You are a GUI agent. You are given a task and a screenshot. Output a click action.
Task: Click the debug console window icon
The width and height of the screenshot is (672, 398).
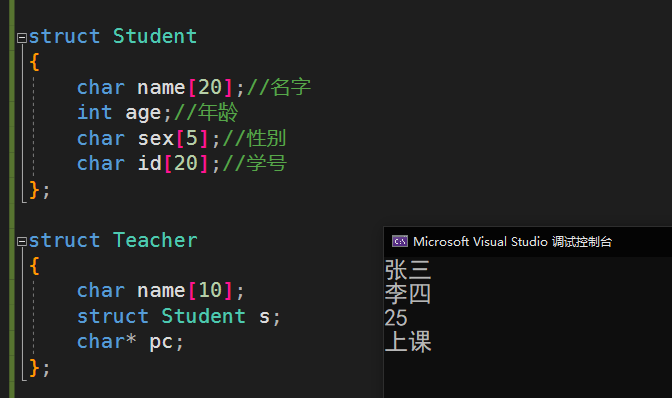pyautogui.click(x=400, y=242)
